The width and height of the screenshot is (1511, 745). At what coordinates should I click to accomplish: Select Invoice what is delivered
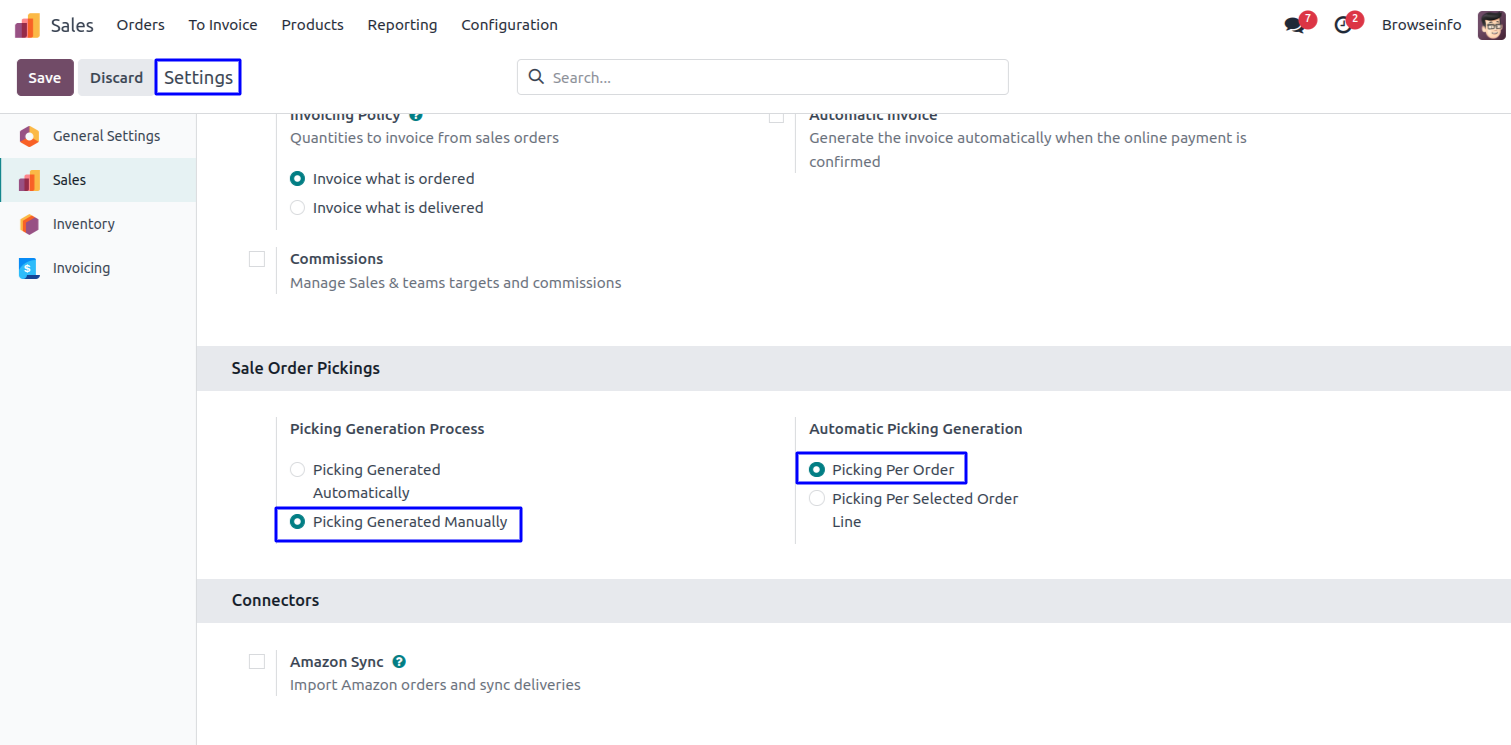[297, 208]
